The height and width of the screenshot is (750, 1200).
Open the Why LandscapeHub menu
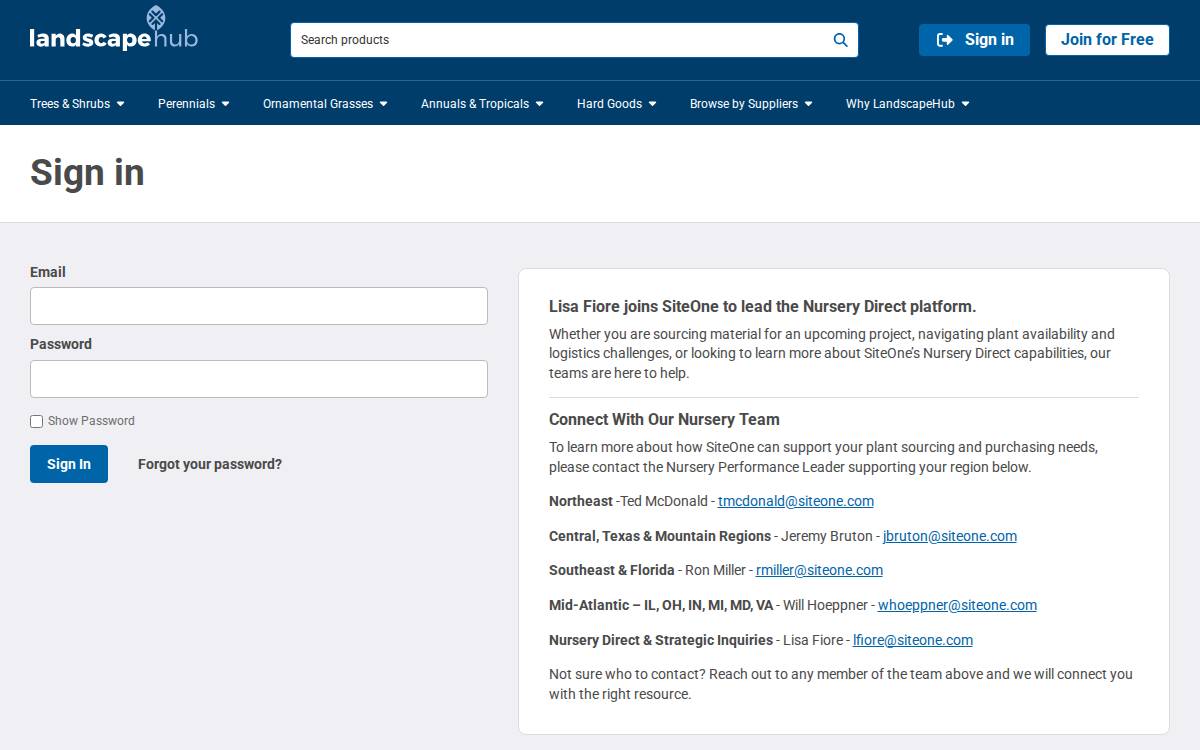908,103
